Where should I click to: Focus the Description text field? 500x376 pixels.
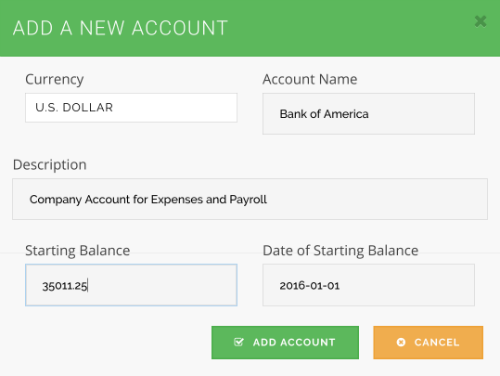tap(250, 199)
